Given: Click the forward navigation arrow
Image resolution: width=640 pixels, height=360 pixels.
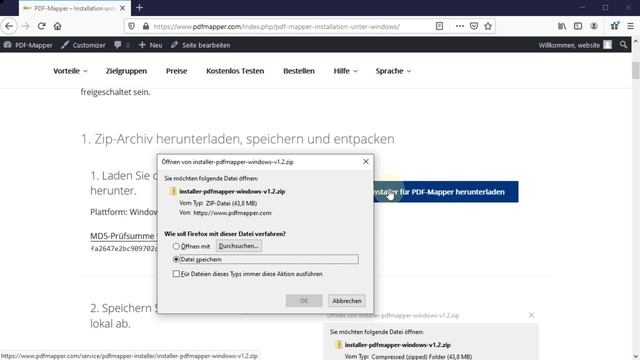Looking at the screenshot, I should coord(25,26).
